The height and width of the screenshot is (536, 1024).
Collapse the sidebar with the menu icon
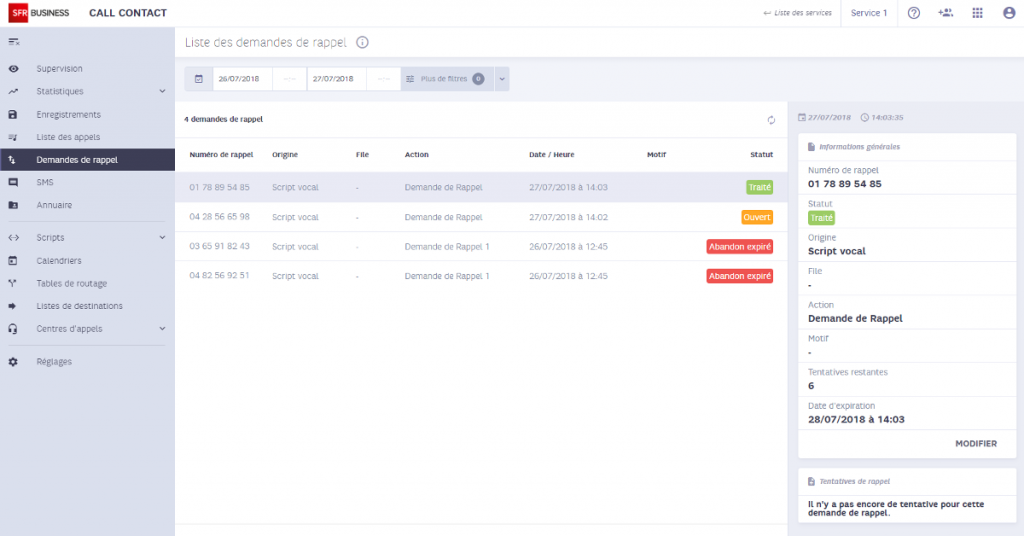click(x=14, y=42)
